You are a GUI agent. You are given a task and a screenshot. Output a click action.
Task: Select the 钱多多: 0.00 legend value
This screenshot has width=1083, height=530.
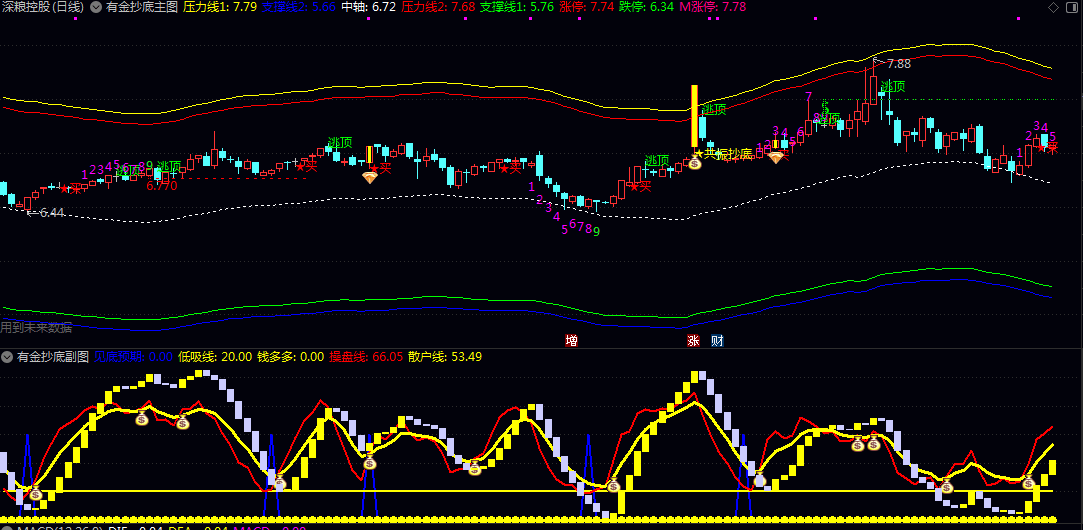(x=290, y=357)
